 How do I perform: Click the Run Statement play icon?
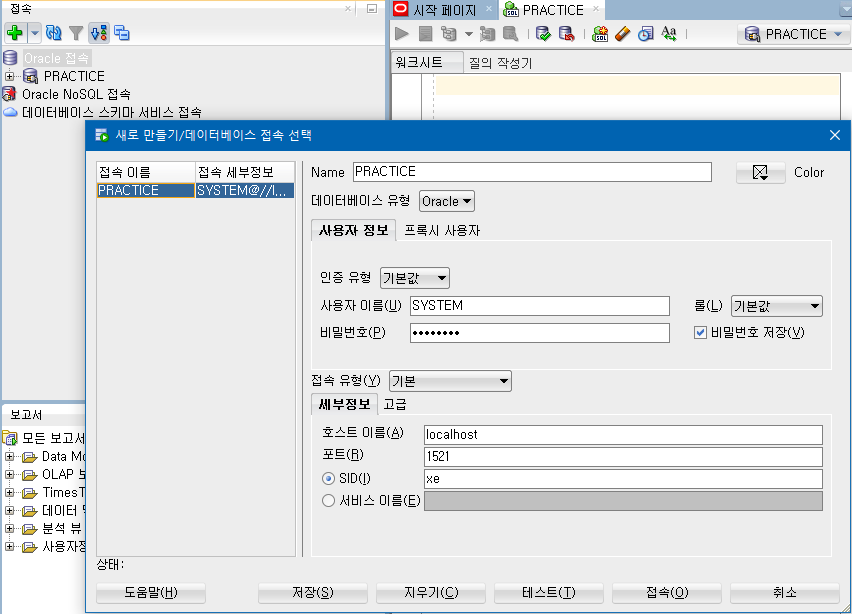pos(402,34)
